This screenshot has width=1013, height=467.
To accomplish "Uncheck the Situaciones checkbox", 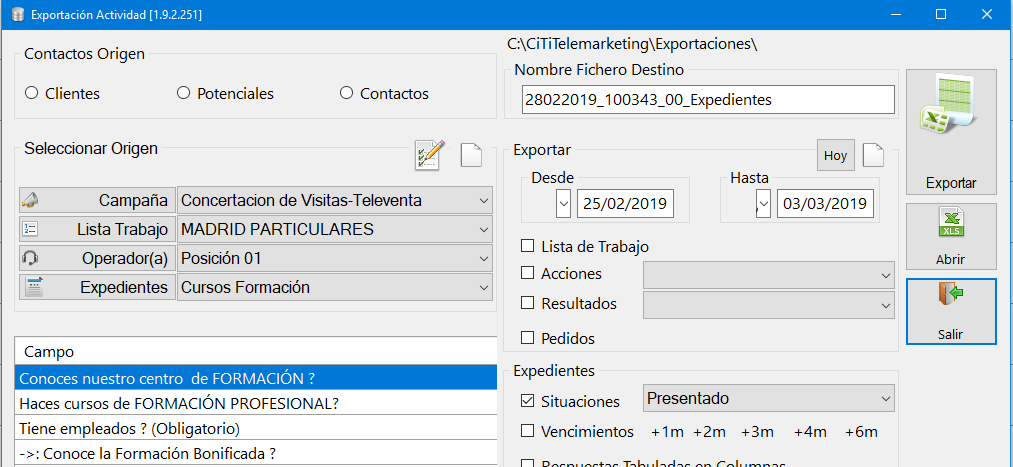I will (528, 401).
